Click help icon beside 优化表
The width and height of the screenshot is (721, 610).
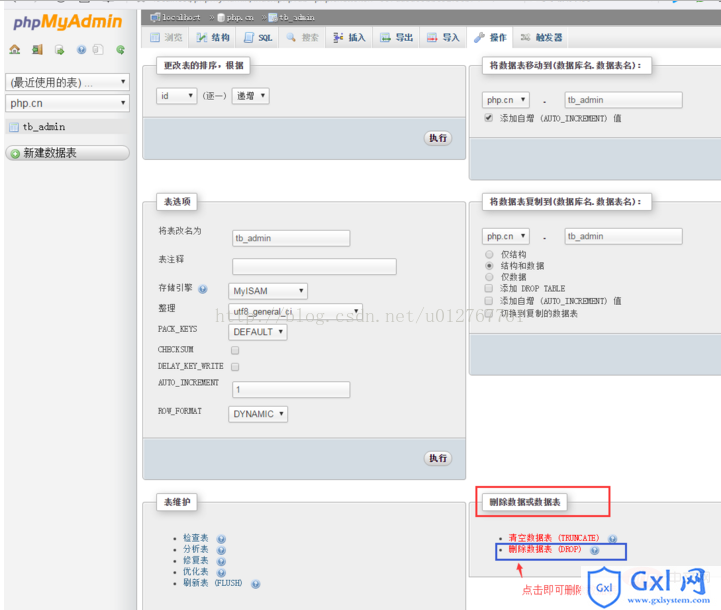(x=221, y=573)
